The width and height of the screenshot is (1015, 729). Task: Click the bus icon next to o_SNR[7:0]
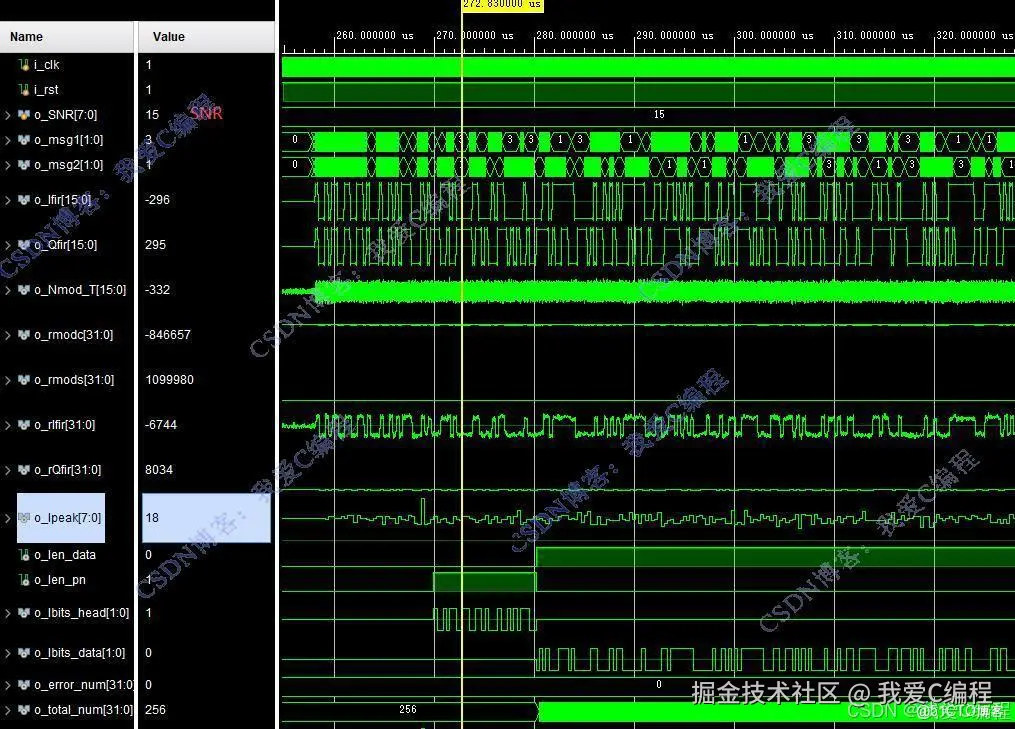click(x=24, y=114)
